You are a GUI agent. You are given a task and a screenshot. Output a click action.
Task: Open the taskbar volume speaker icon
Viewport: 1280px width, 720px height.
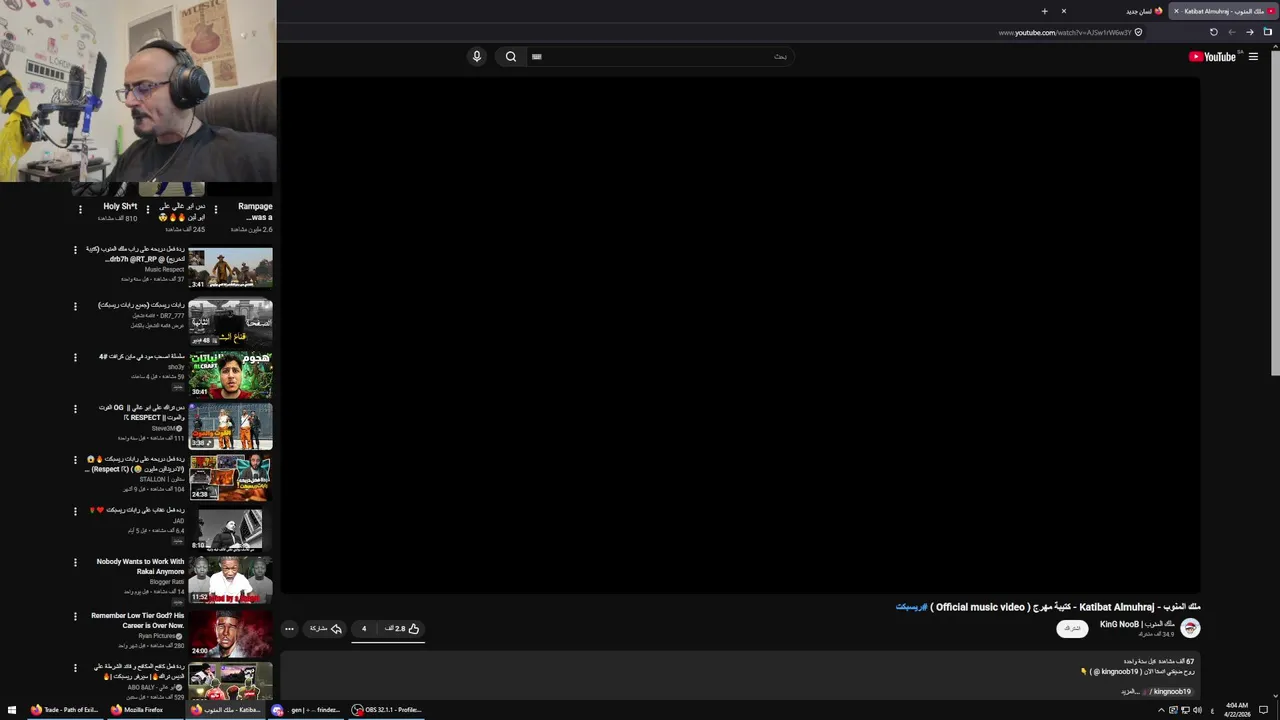1197,710
